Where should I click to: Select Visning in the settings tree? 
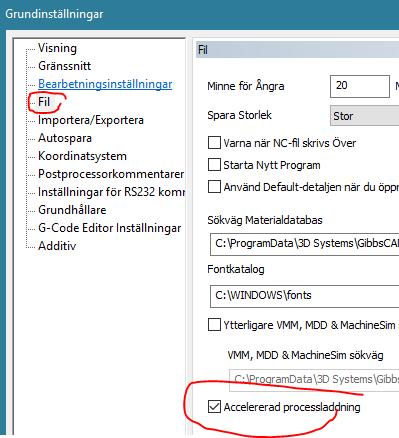[x=57, y=48]
